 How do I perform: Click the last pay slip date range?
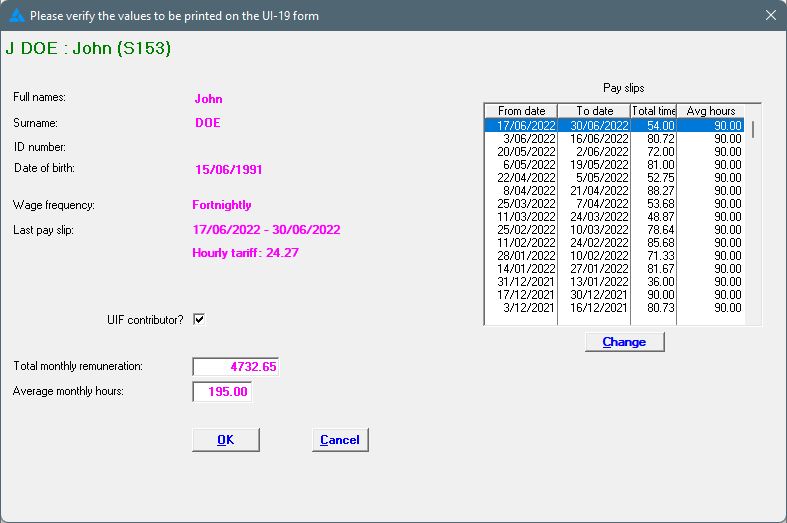267,230
